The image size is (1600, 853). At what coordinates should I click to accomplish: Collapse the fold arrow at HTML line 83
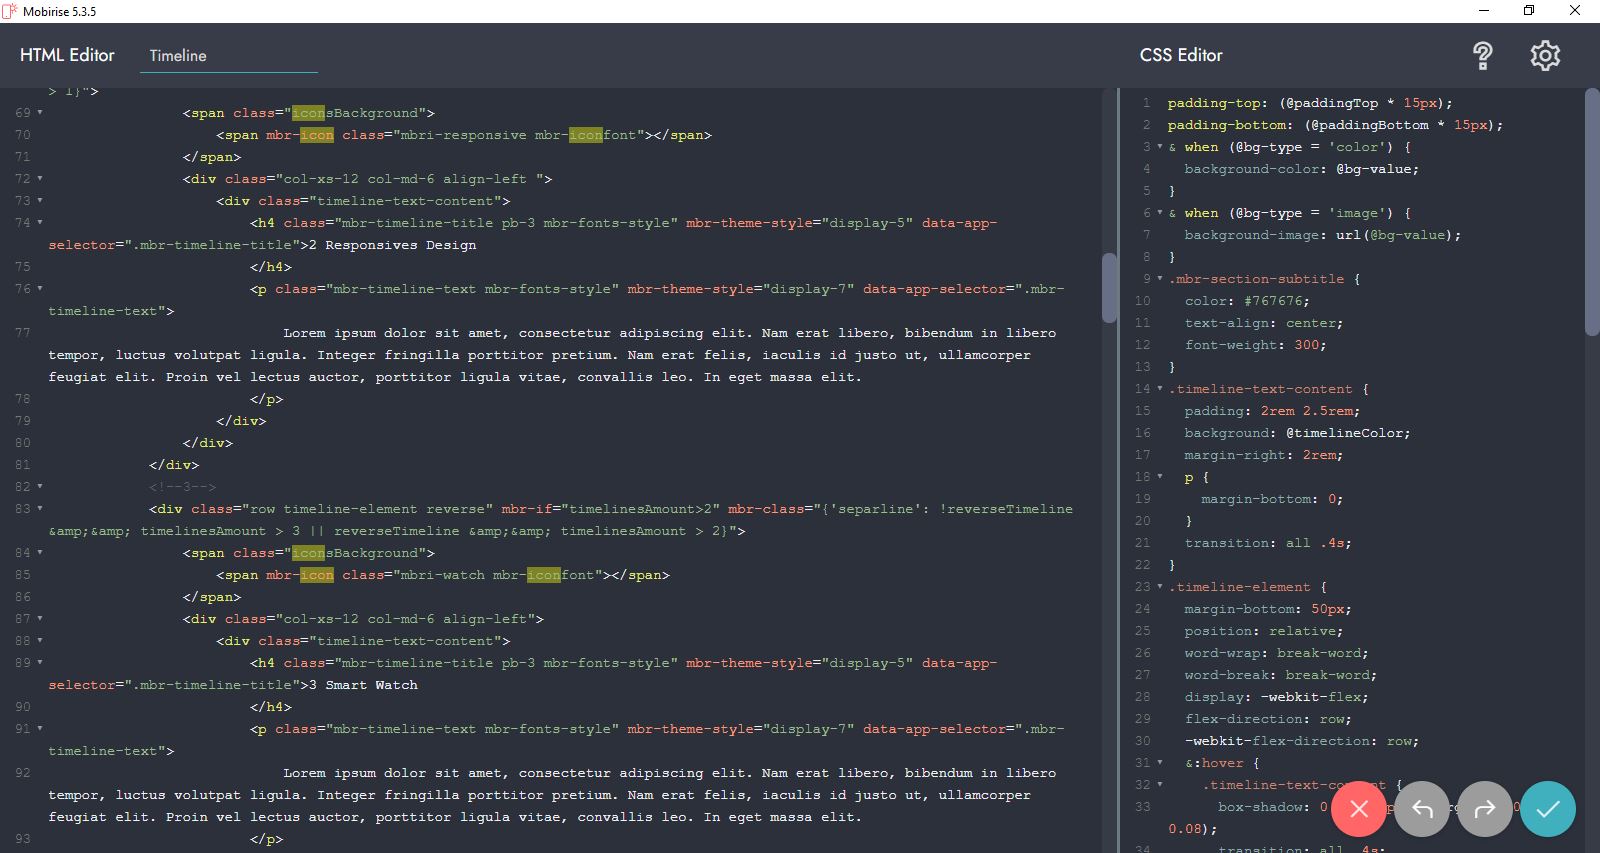click(x=40, y=509)
